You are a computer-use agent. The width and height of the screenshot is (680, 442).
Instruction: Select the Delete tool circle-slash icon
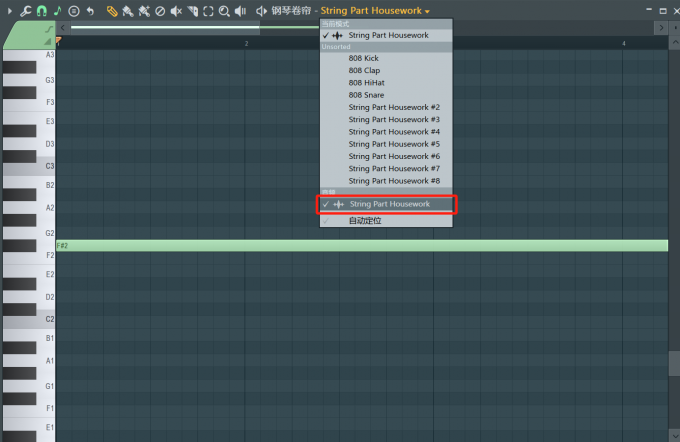tap(160, 11)
